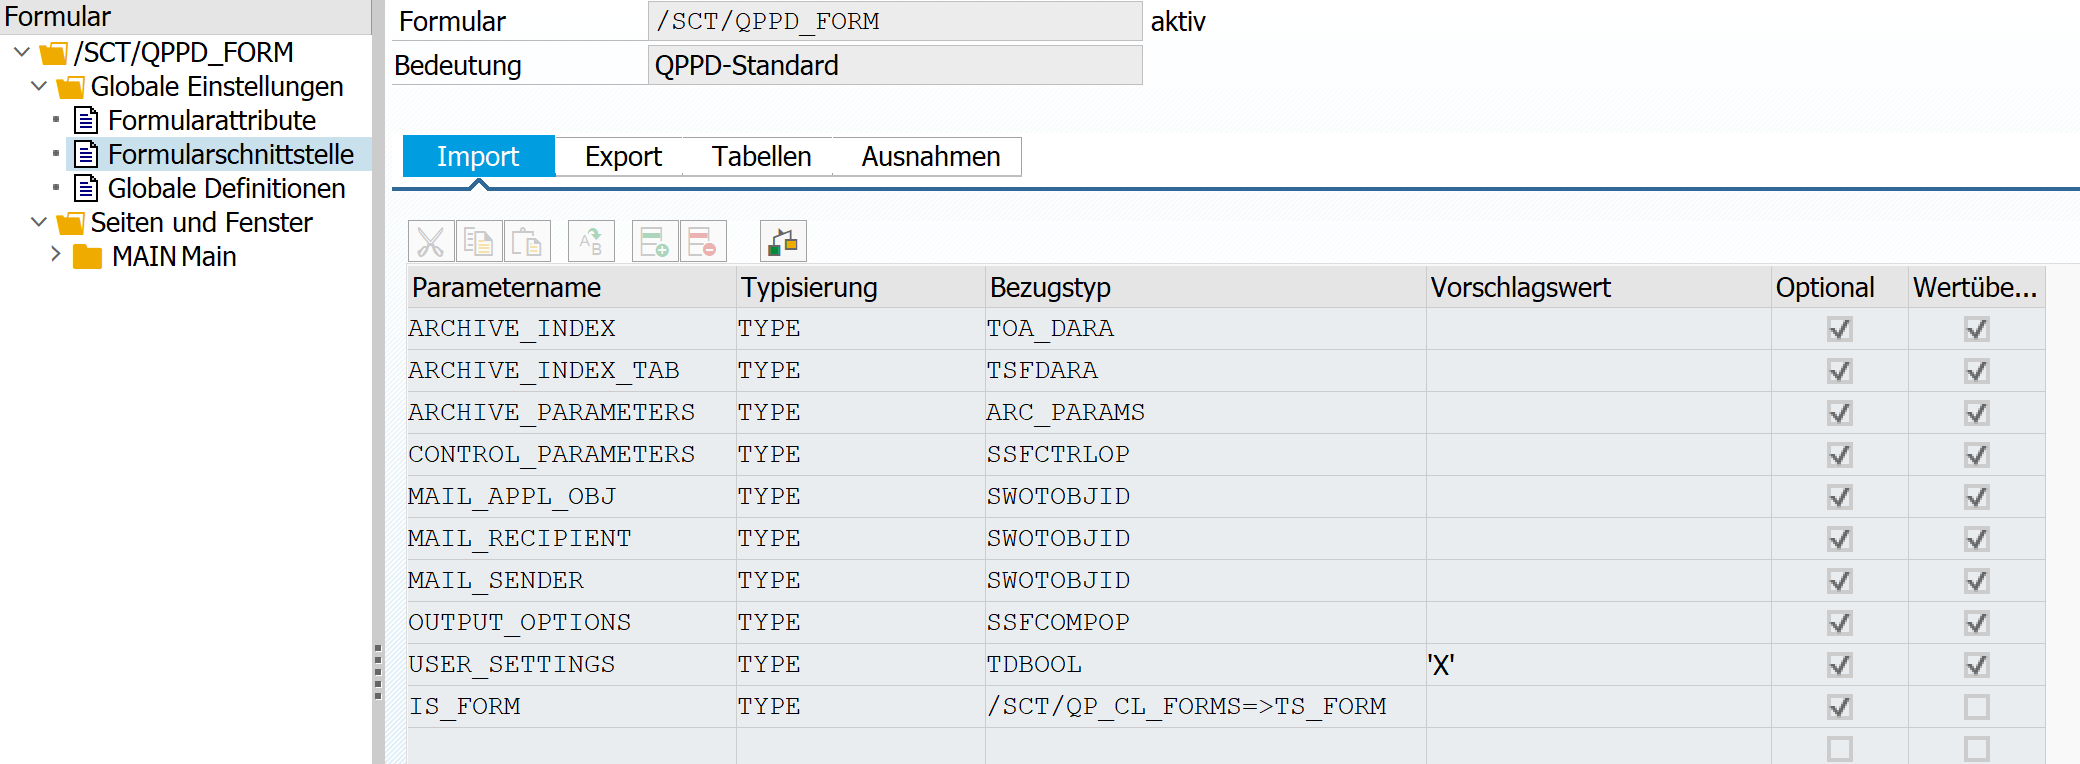Click the TOA_DARA Bezugstyp cell
This screenshot has width=2080, height=764.
1206,329
